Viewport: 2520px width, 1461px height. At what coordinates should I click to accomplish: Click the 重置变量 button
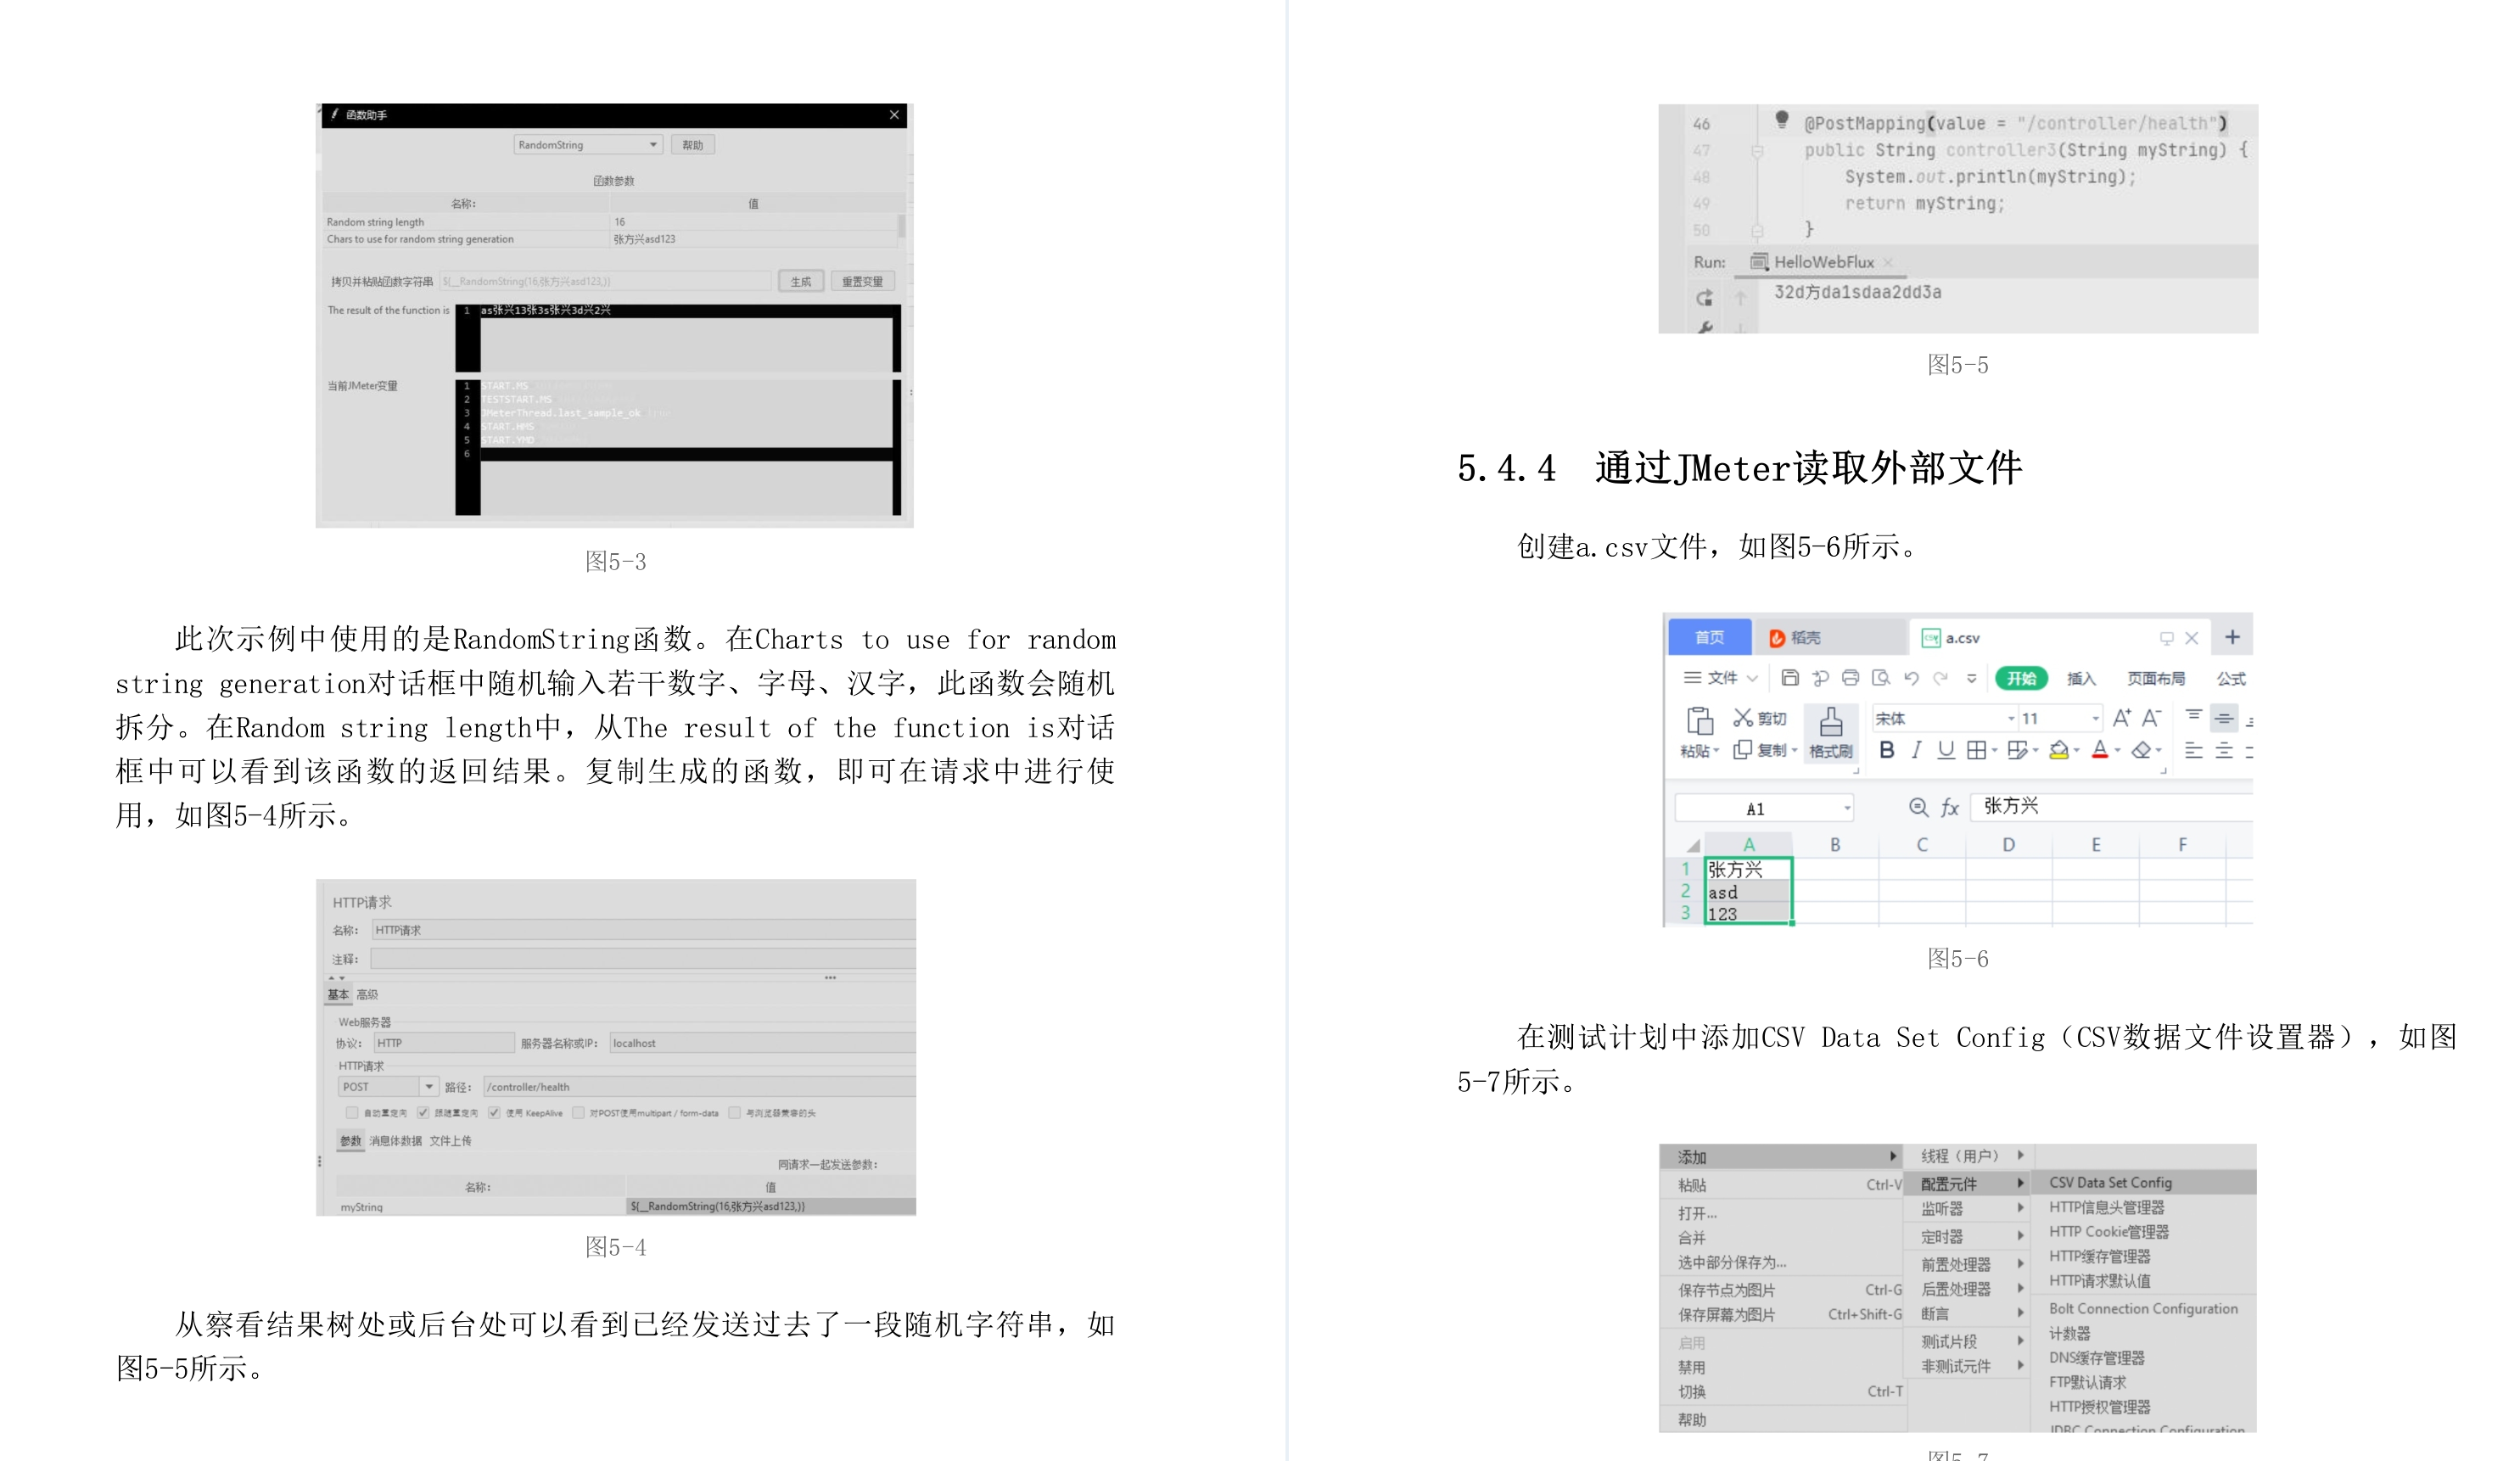click(x=861, y=282)
